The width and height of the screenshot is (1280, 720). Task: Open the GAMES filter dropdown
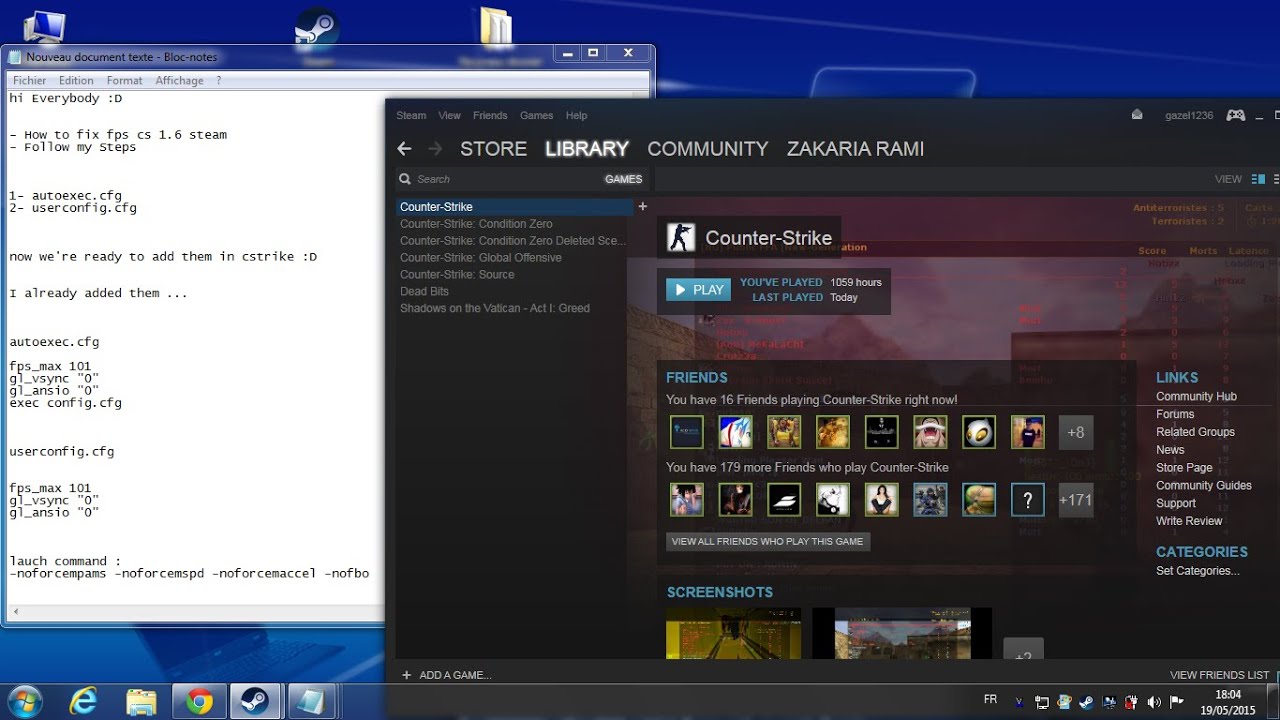(x=623, y=179)
